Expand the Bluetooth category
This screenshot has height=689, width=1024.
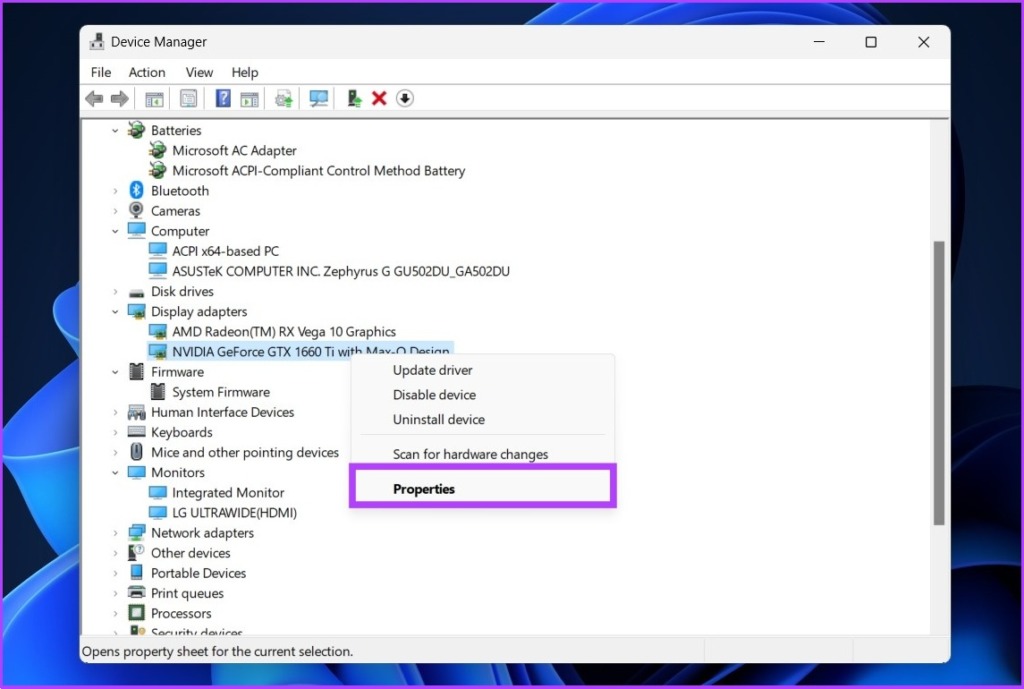click(115, 191)
